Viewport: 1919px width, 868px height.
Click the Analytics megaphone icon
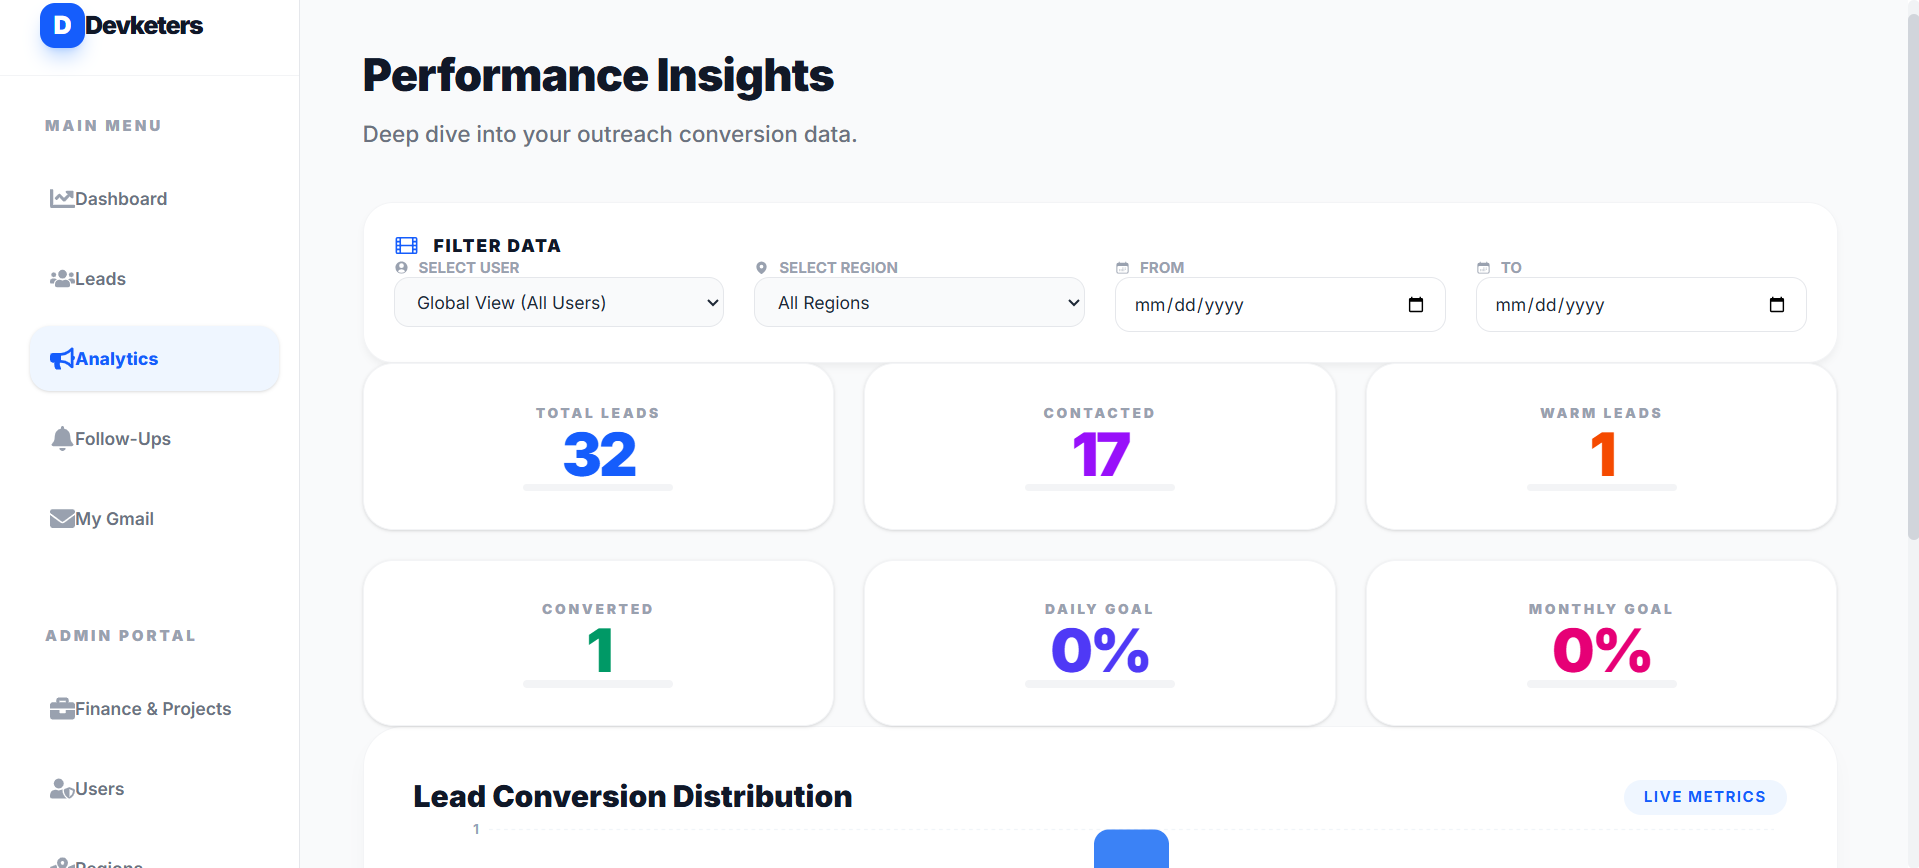(x=62, y=359)
